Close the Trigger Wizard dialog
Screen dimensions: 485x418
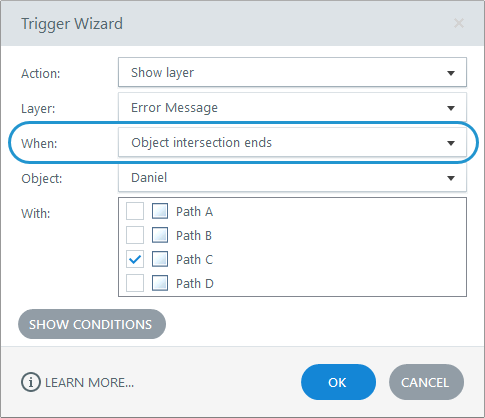click(x=459, y=23)
